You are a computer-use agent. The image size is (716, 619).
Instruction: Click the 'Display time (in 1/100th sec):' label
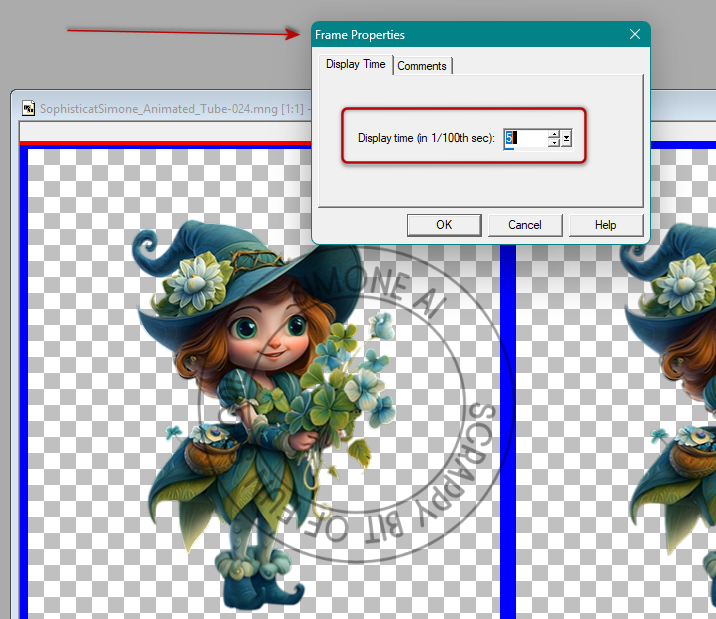(x=426, y=138)
